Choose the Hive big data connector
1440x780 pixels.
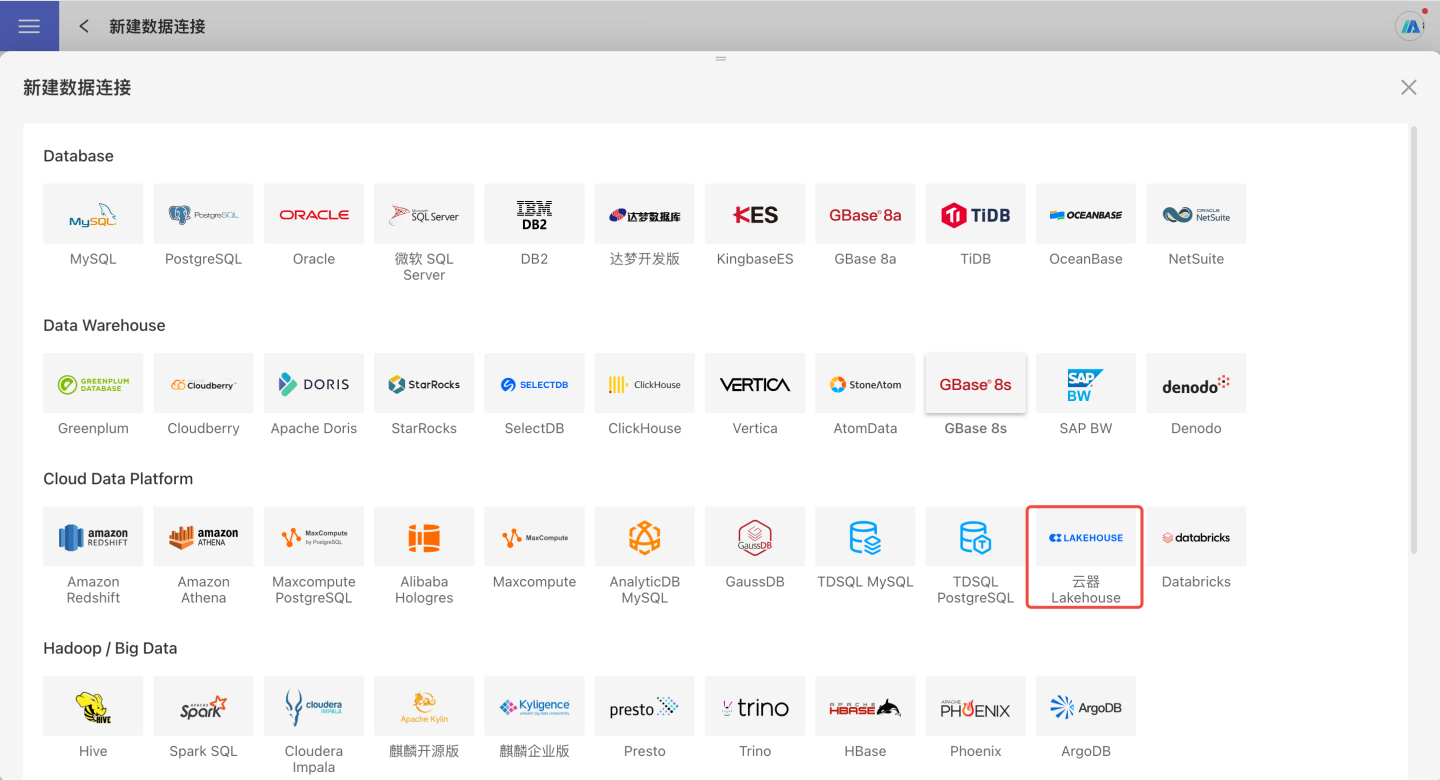[x=93, y=708]
